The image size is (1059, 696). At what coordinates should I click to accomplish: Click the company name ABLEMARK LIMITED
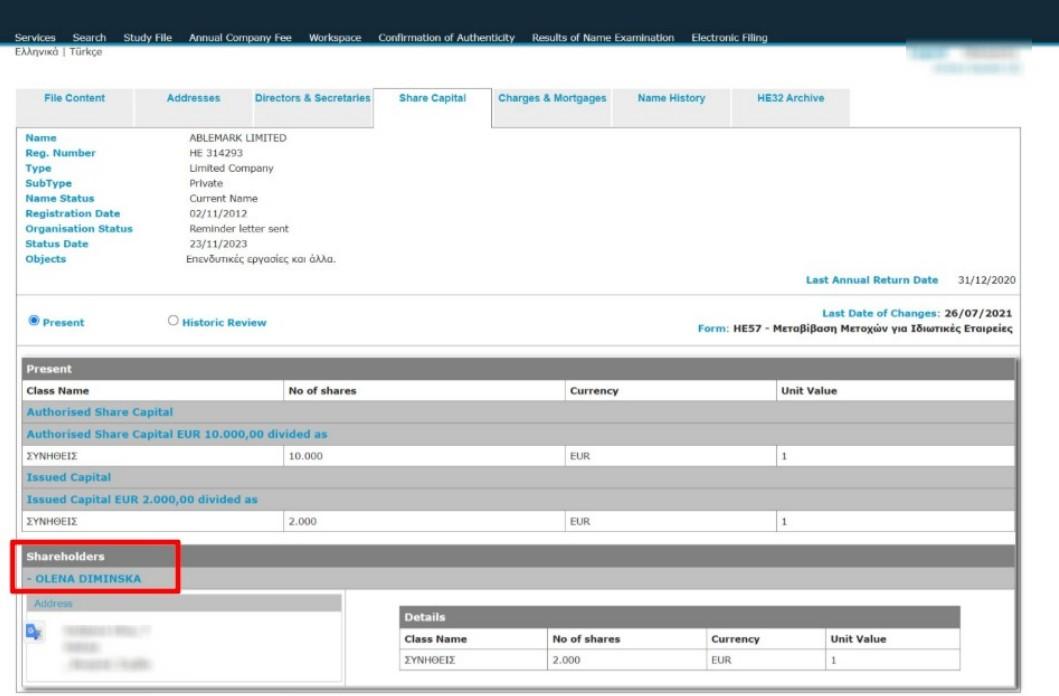[238, 138]
